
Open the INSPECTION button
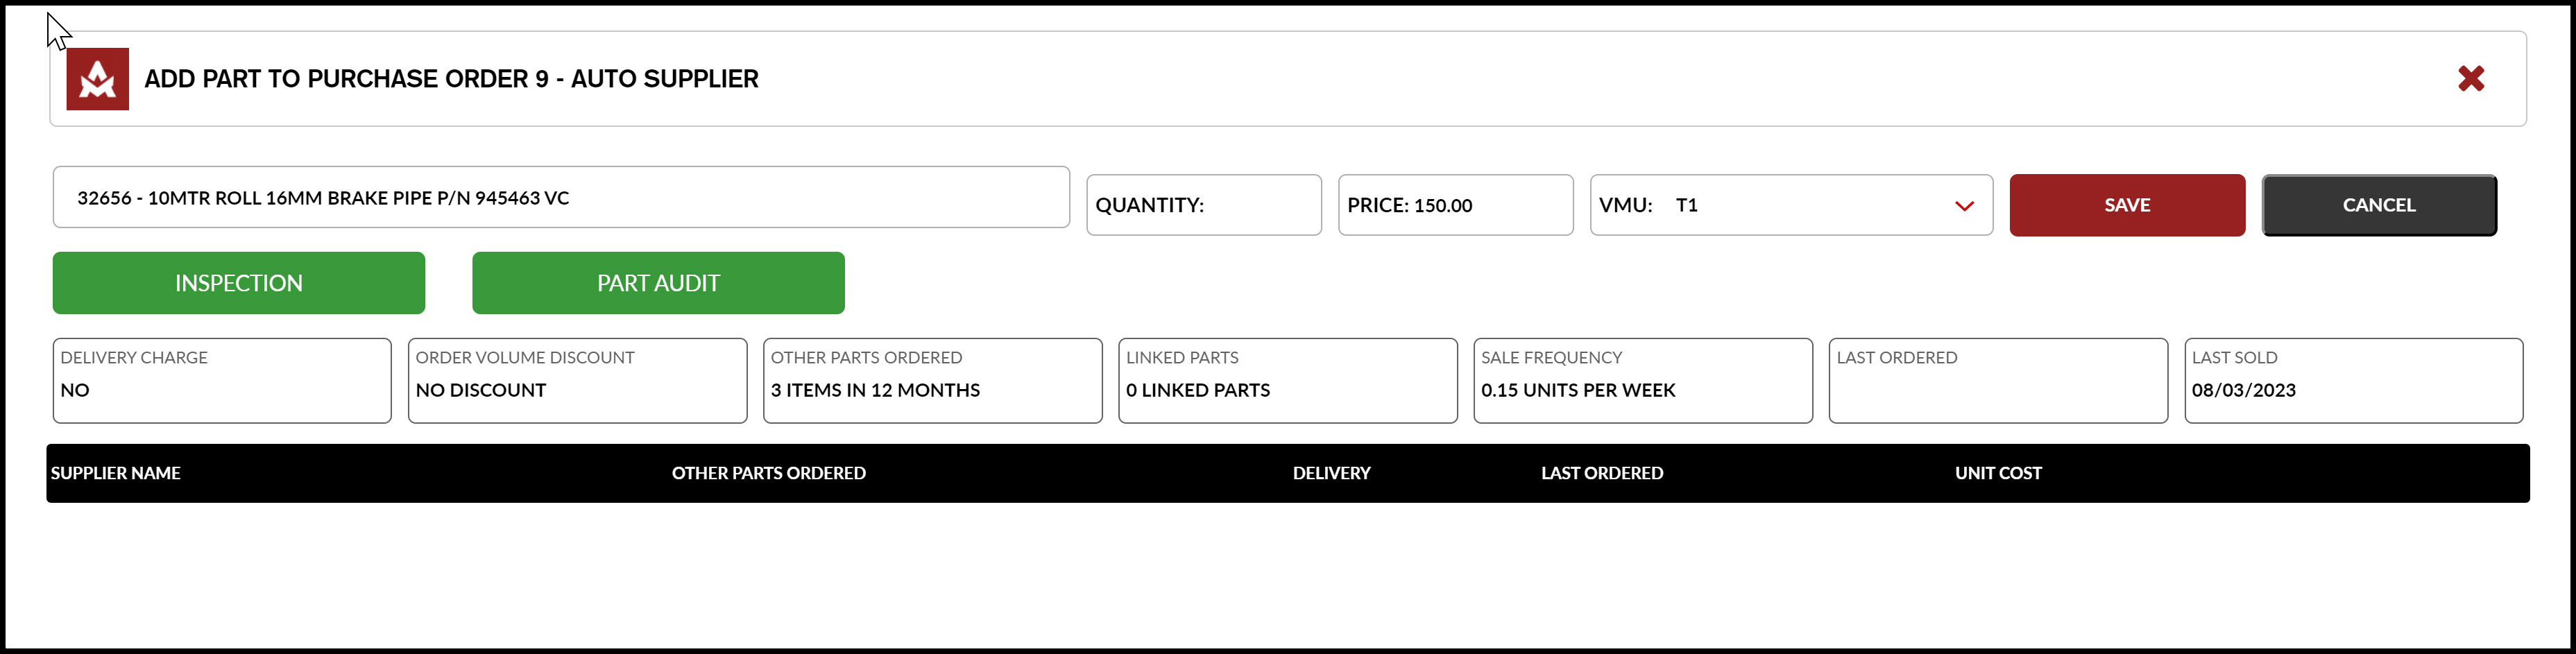tap(239, 283)
